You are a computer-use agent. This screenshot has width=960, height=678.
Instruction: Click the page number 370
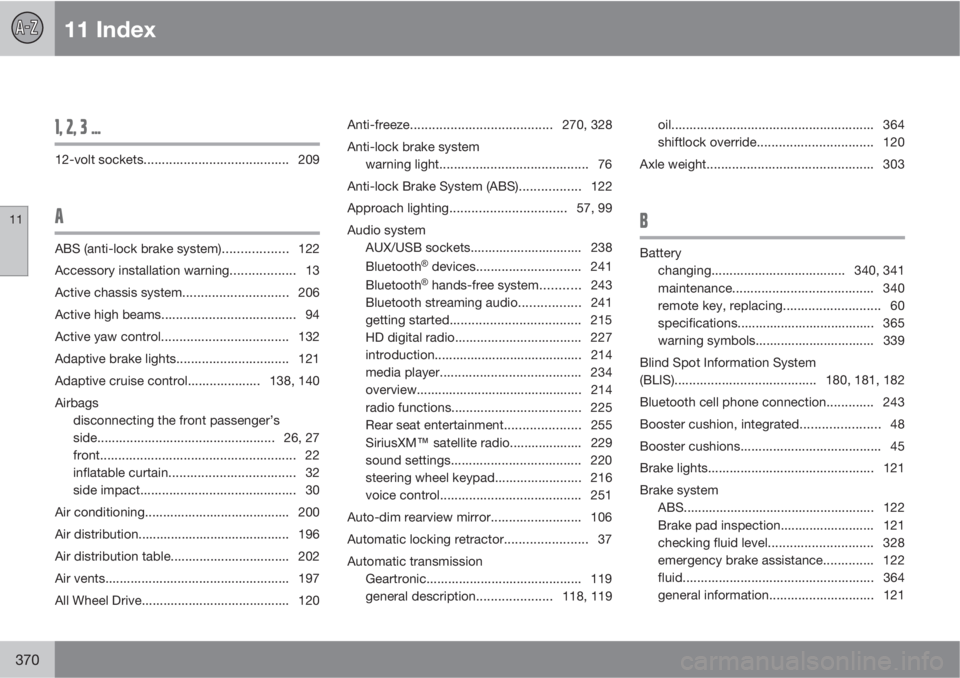pyautogui.click(x=27, y=657)
